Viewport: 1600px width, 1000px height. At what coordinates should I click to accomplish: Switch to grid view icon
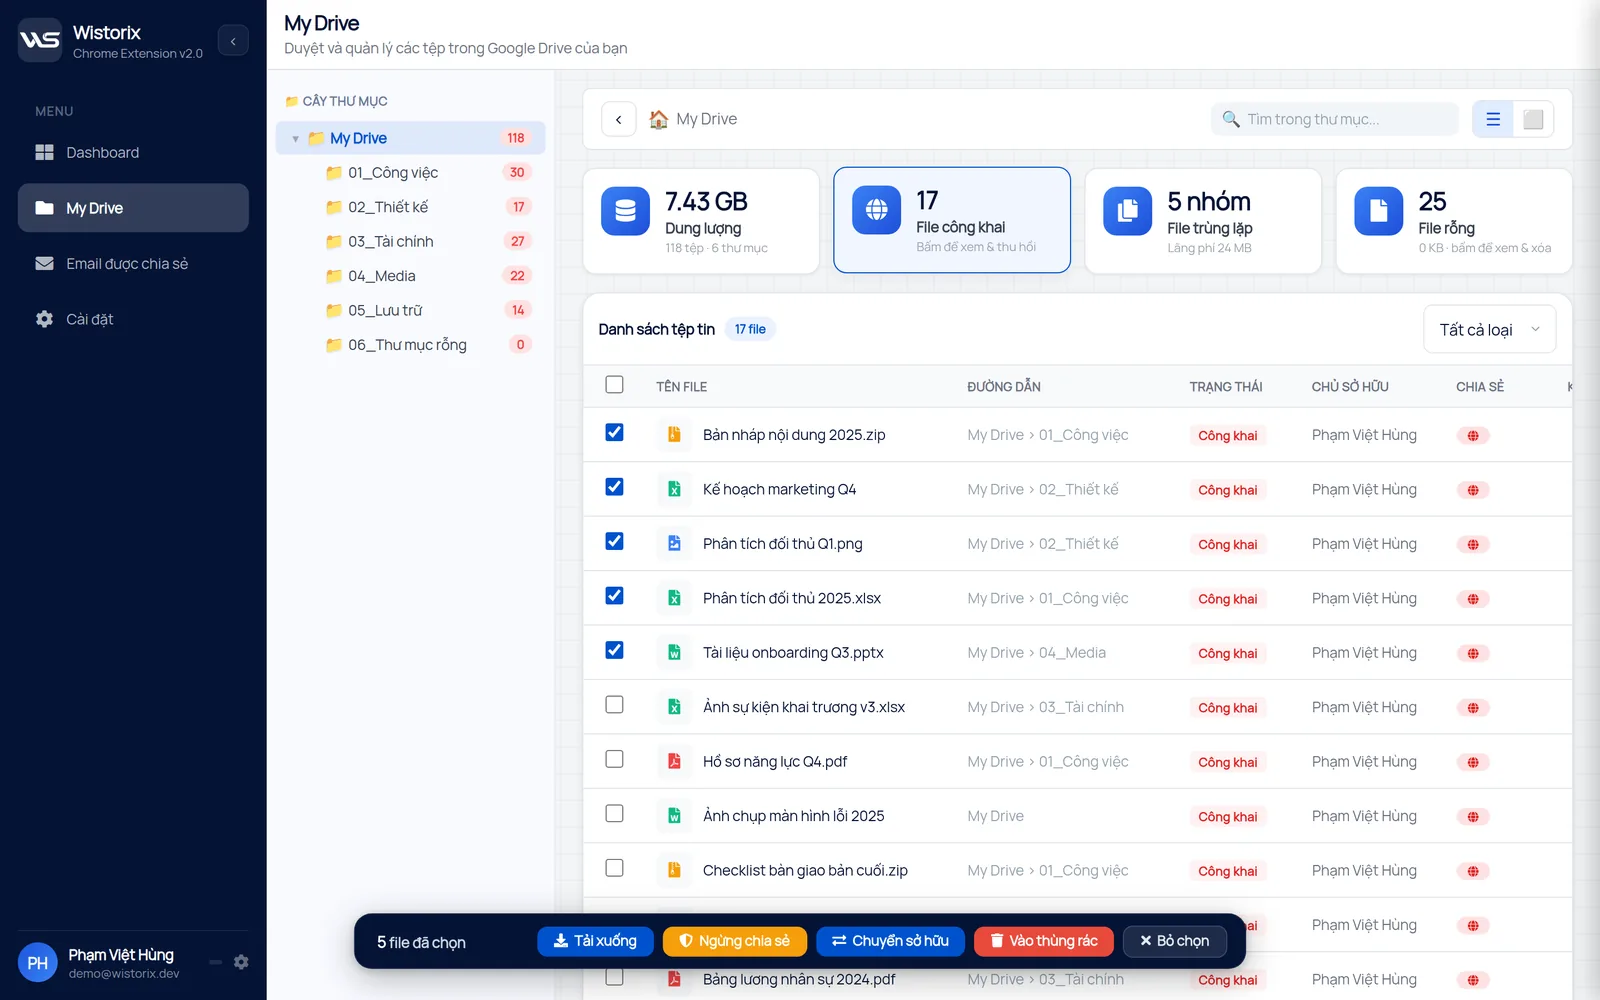[x=1533, y=119]
